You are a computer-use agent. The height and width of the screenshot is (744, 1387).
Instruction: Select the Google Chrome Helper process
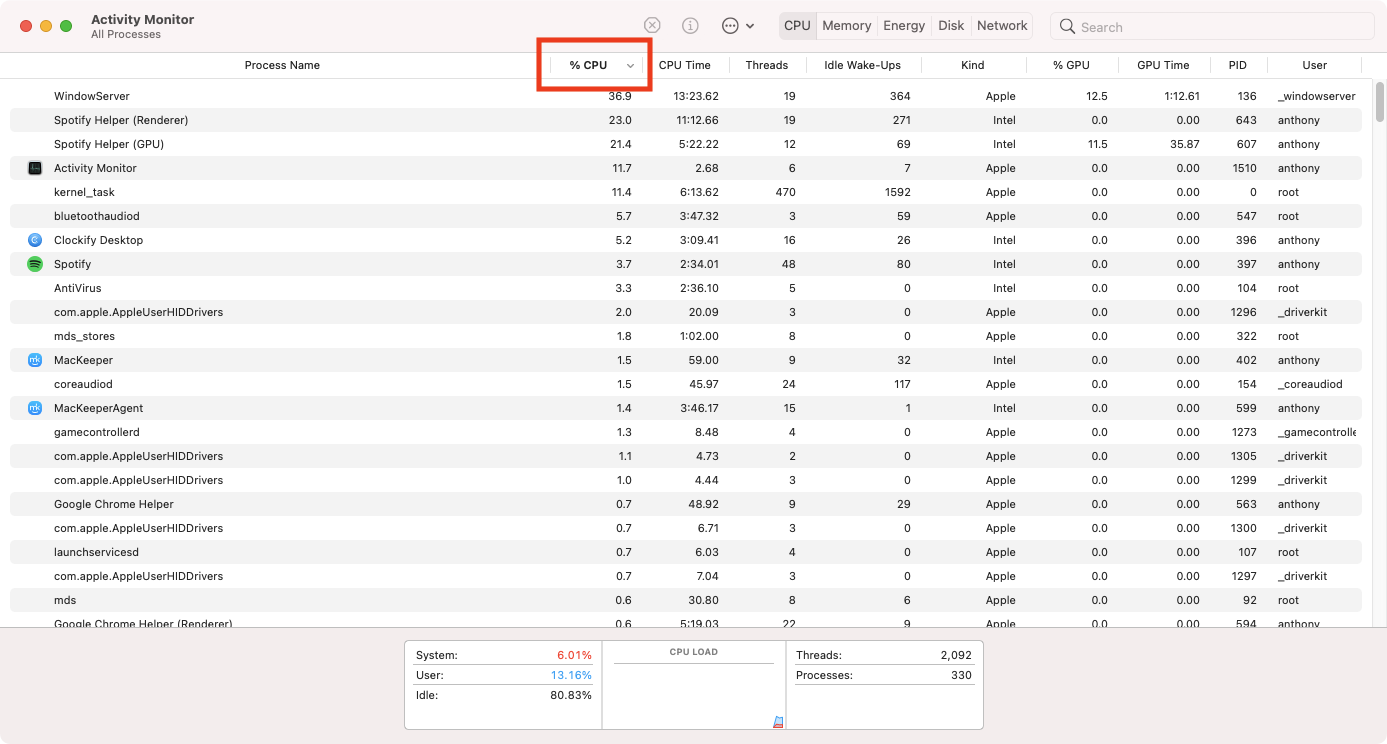coord(685,504)
